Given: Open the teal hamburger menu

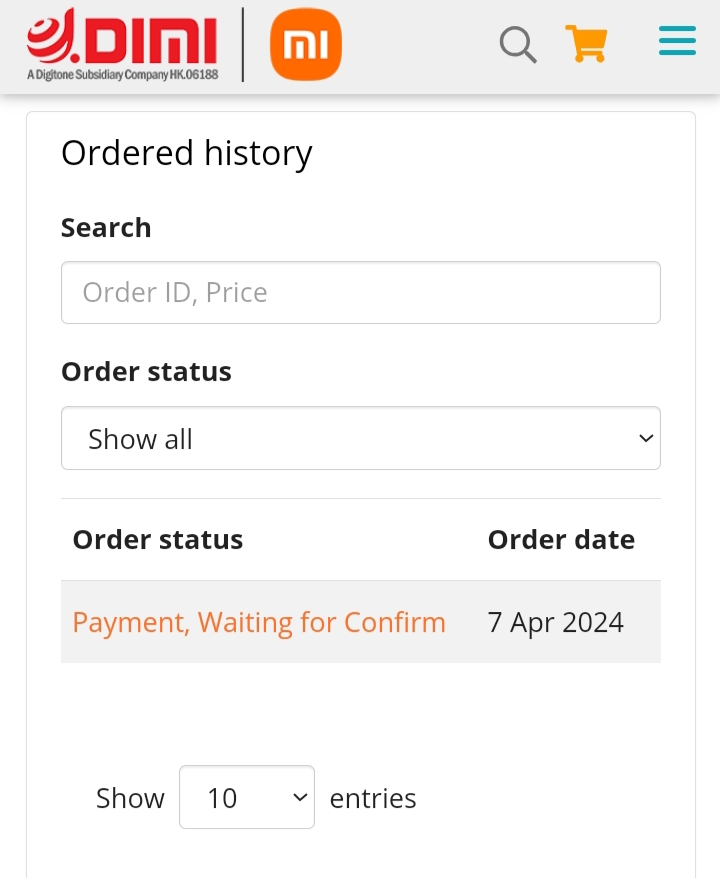Looking at the screenshot, I should click(677, 41).
